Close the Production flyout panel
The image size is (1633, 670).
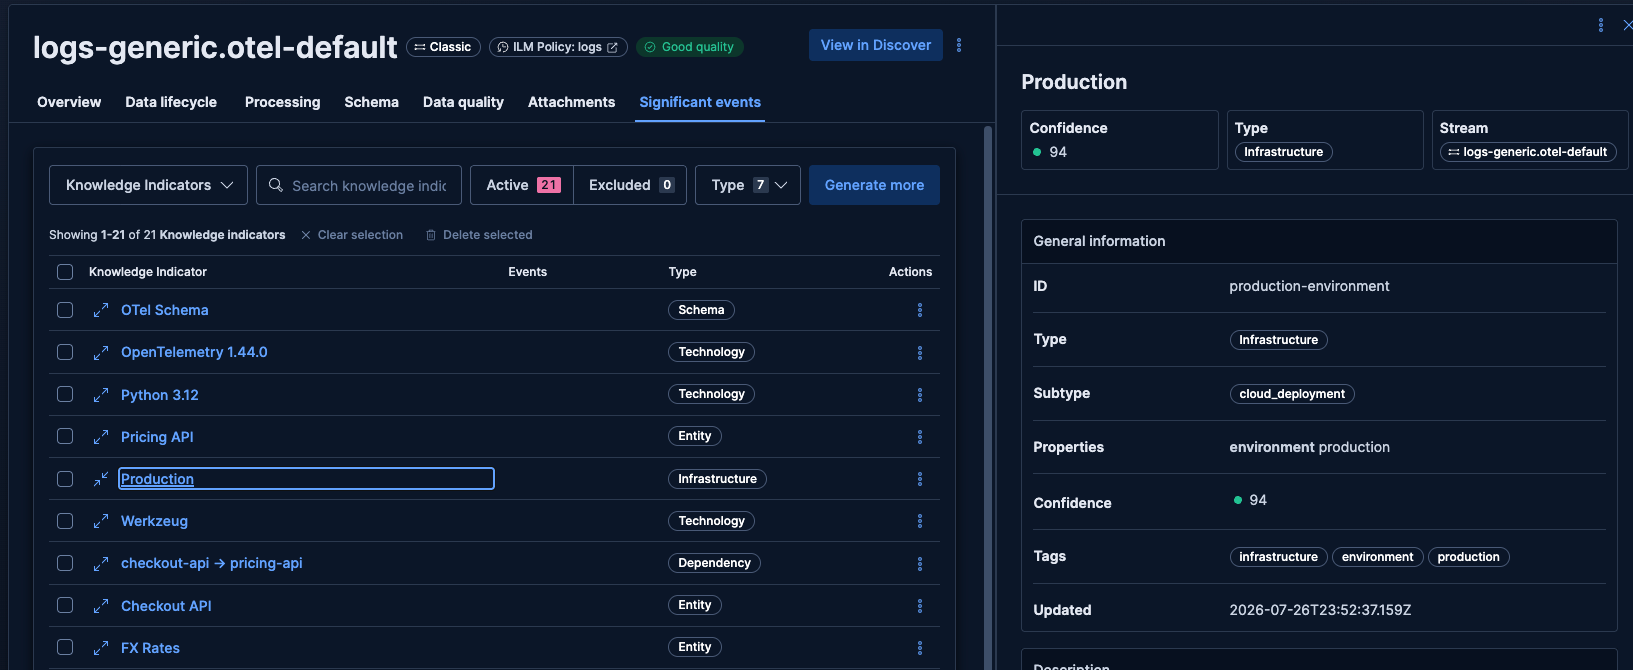(x=1627, y=25)
